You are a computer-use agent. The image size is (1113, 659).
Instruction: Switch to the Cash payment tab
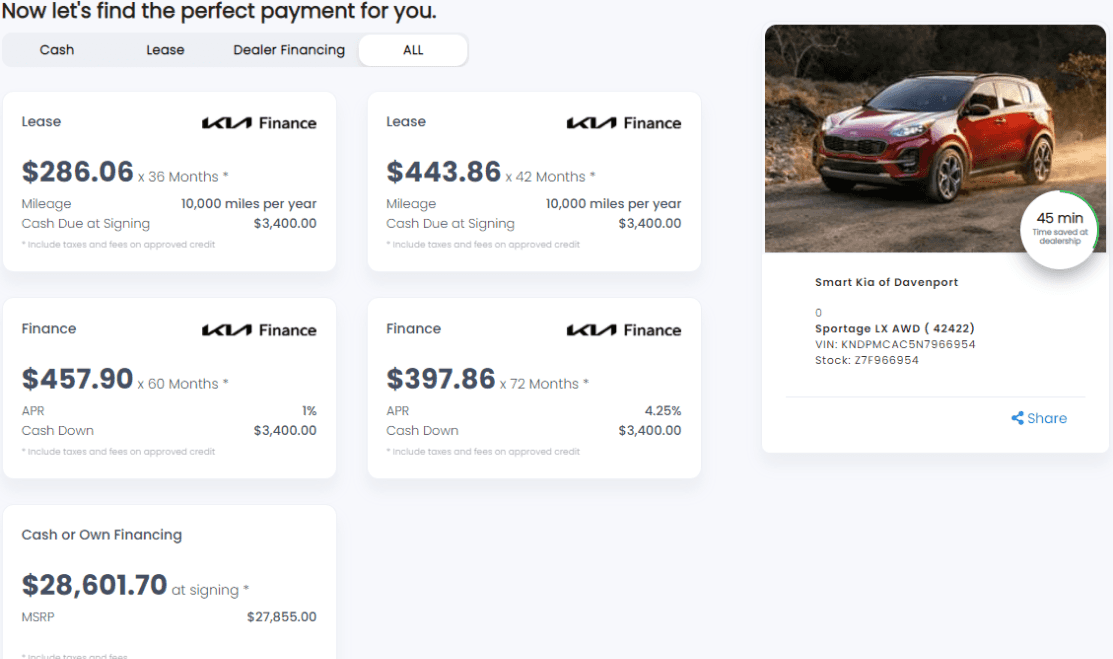(57, 50)
